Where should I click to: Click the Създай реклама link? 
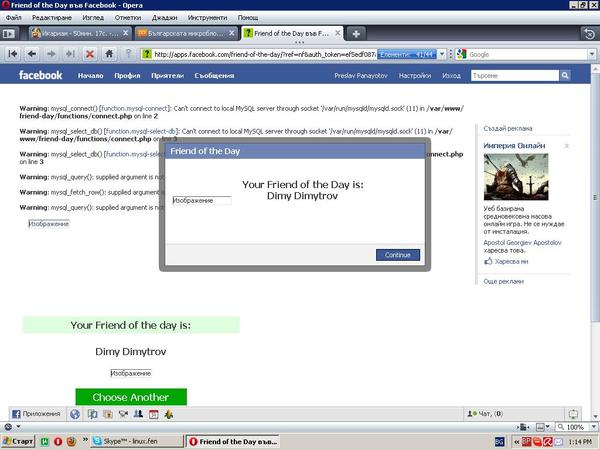[507, 129]
